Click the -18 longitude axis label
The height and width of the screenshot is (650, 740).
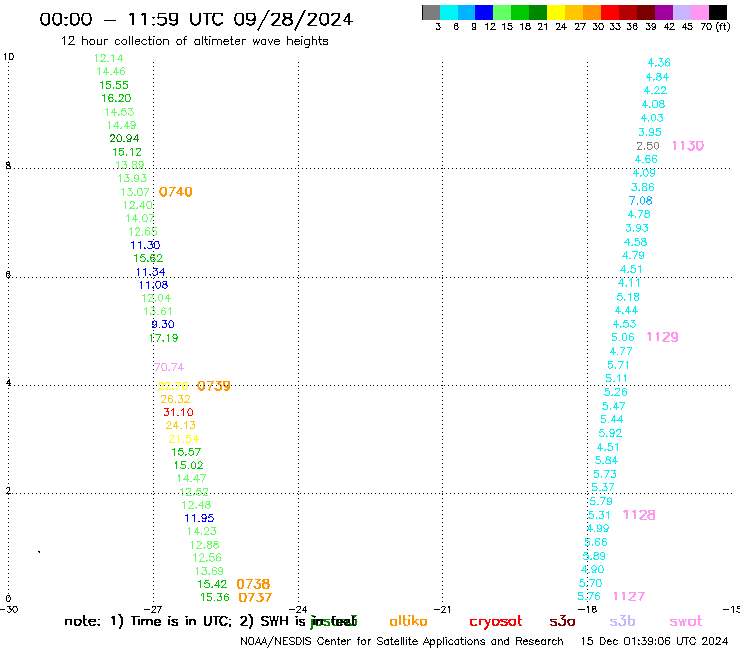pos(588,610)
